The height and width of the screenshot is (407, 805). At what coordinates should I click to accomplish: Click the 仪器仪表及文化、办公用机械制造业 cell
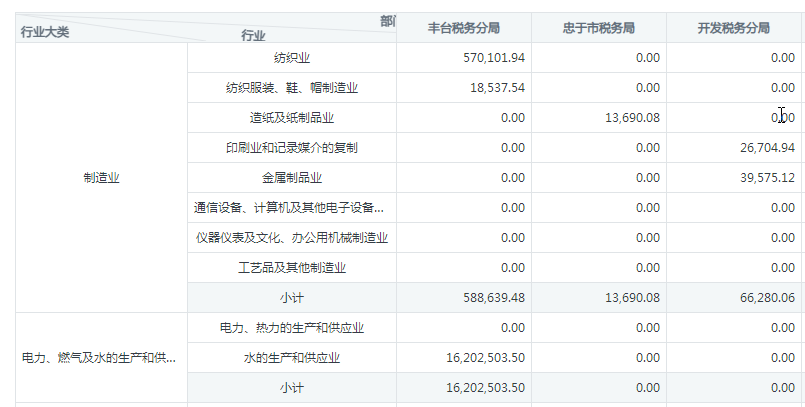point(292,238)
